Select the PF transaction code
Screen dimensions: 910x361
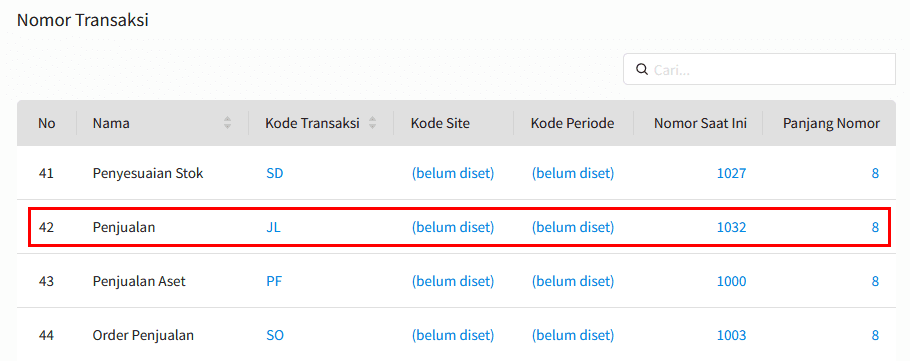tap(274, 281)
